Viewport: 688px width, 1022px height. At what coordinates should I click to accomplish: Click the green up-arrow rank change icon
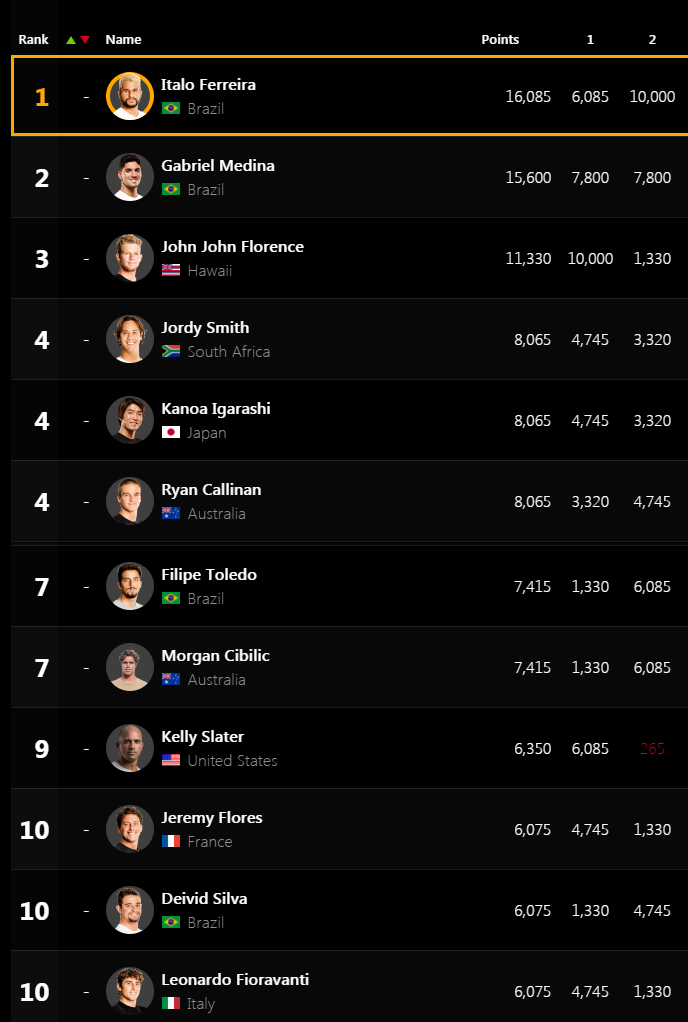pos(71,40)
